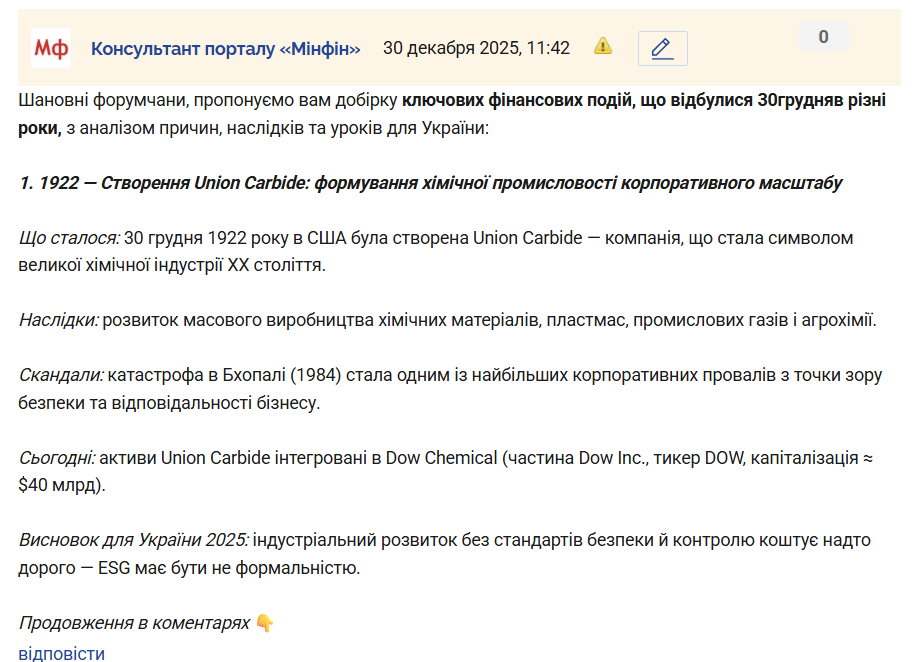Click the italic label Сьогодні:
Screen dimensions: 915x662
[x=57, y=458]
